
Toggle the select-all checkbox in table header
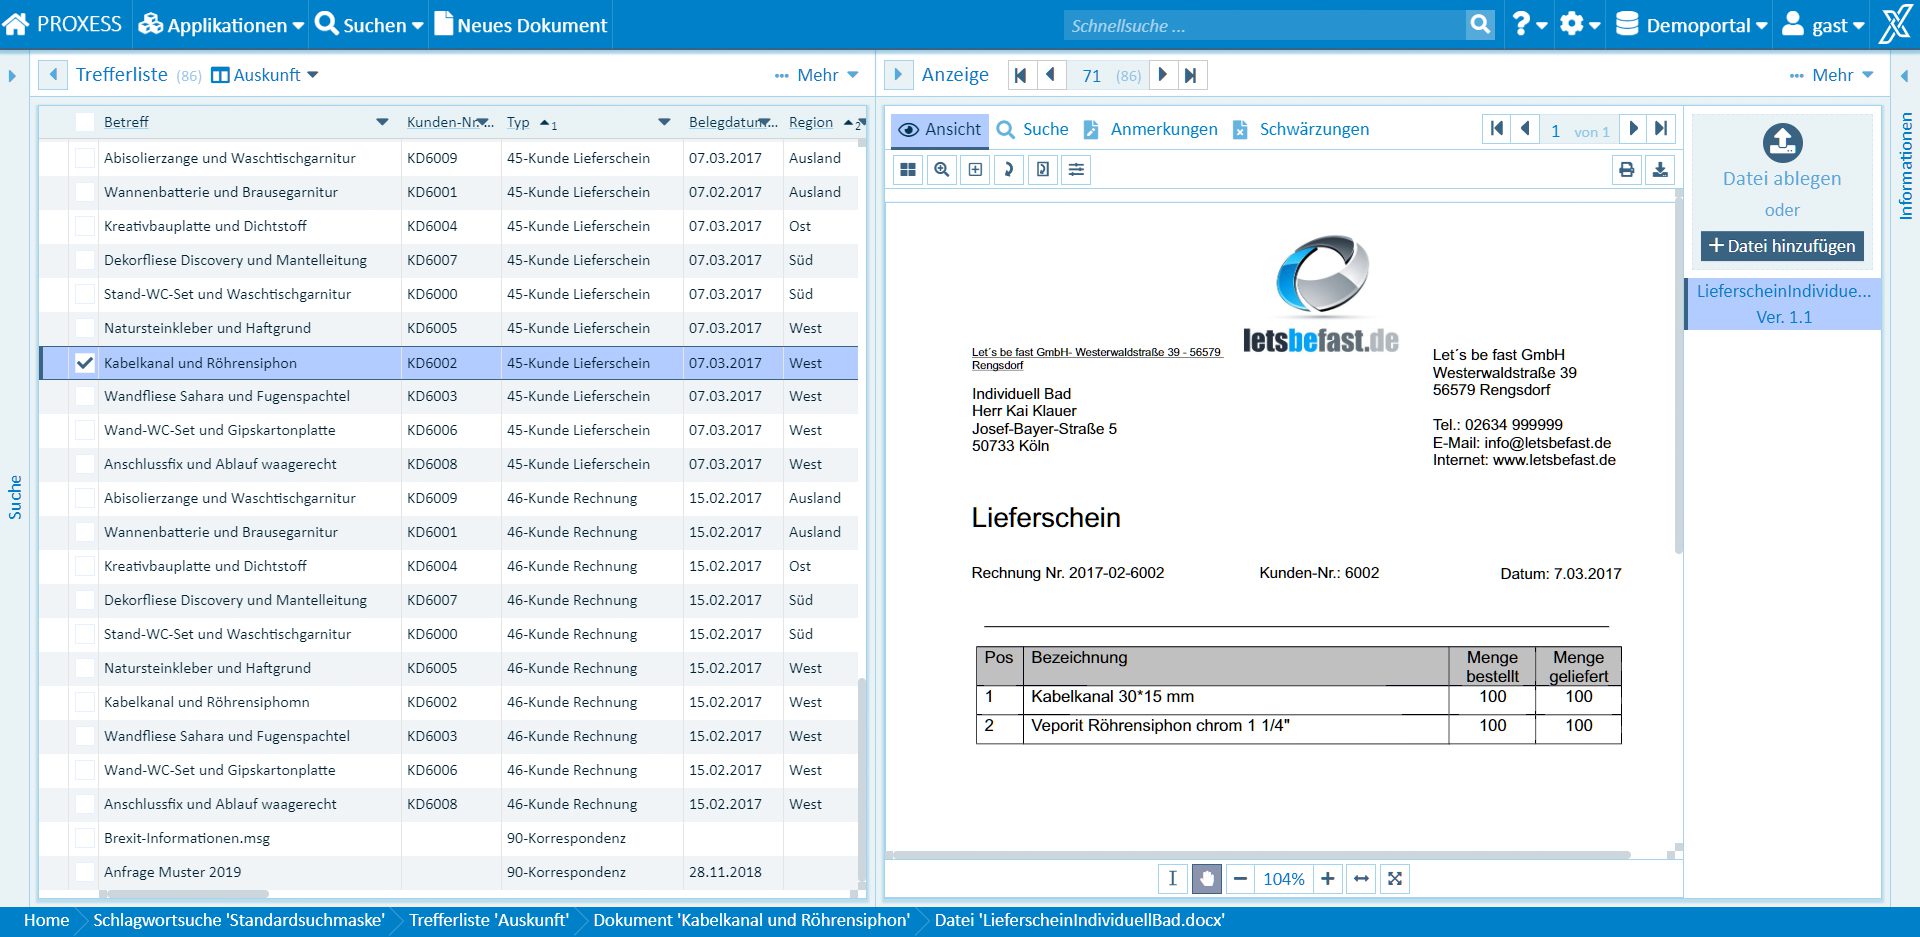pyautogui.click(x=85, y=122)
